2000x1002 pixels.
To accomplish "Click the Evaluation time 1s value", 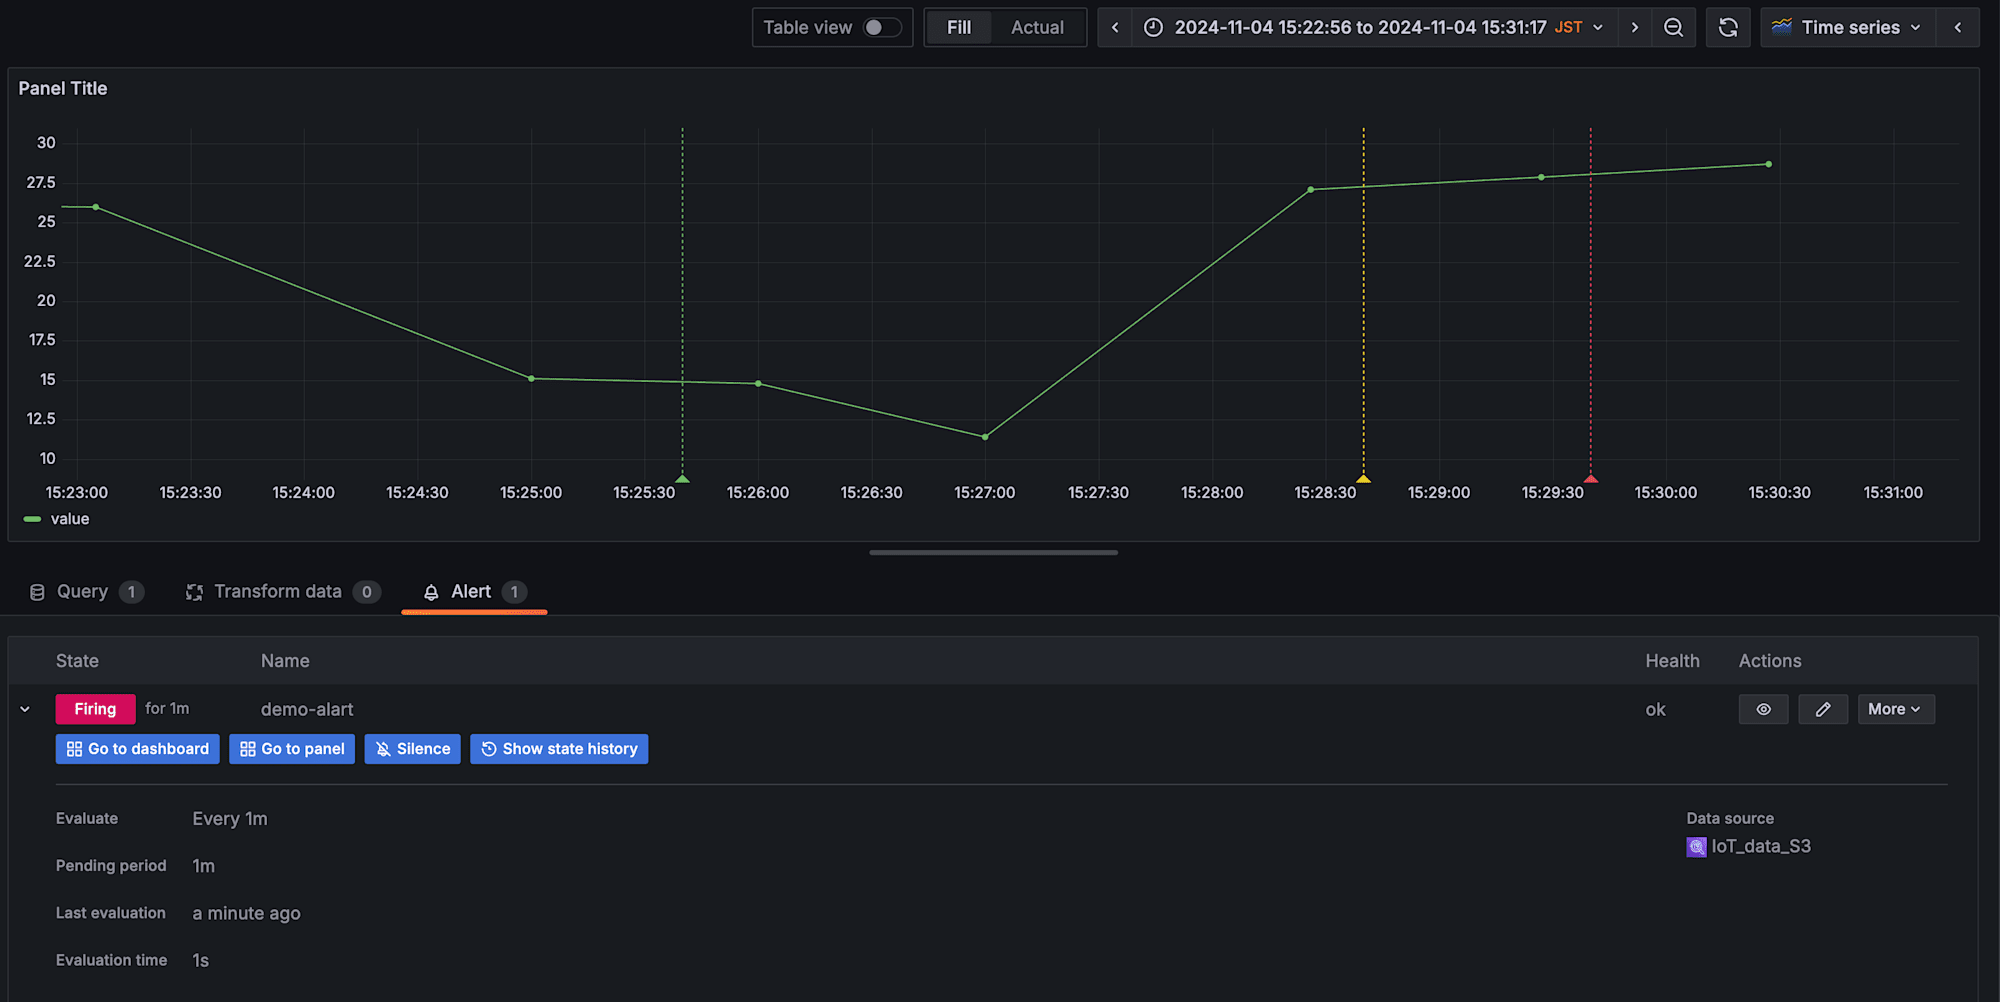I will (200, 960).
